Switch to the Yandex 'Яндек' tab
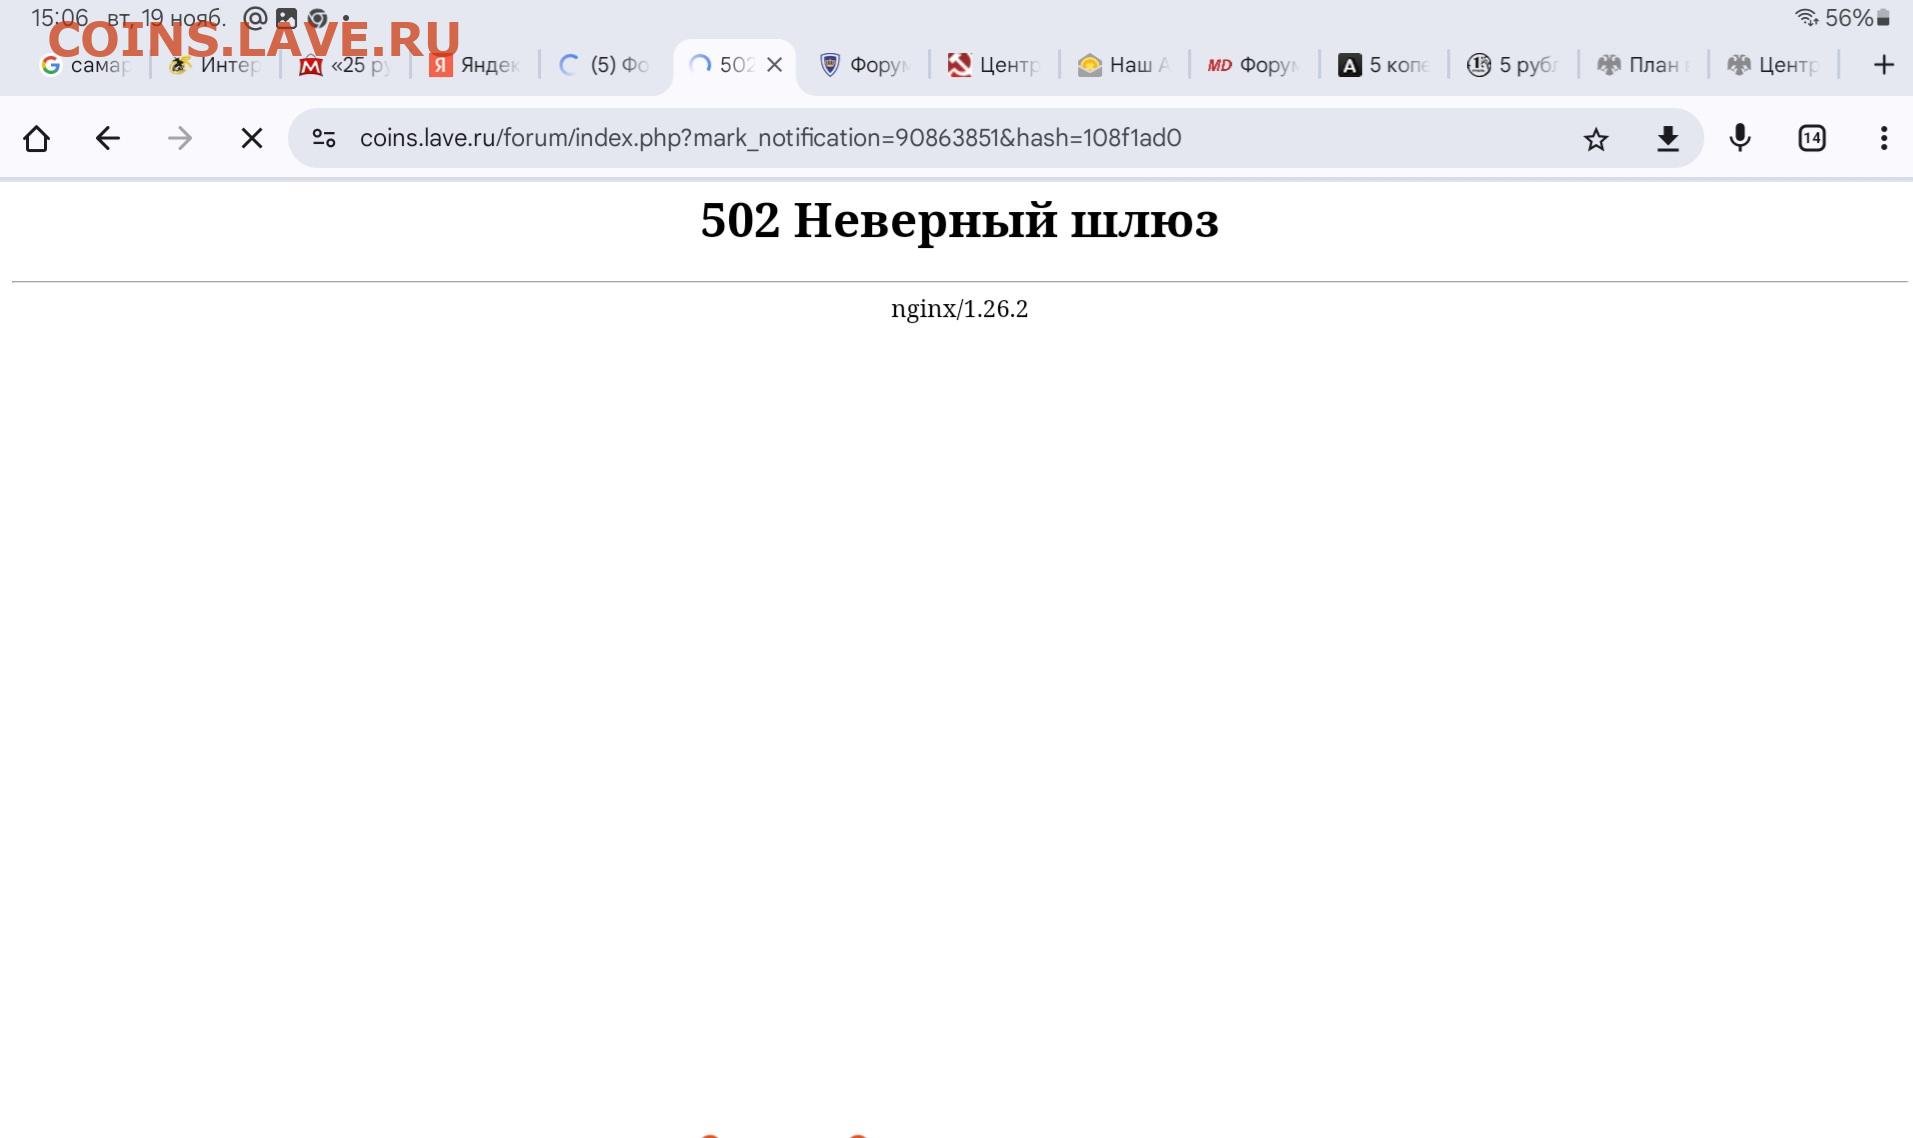Image resolution: width=1913 pixels, height=1138 pixels. 475,65
